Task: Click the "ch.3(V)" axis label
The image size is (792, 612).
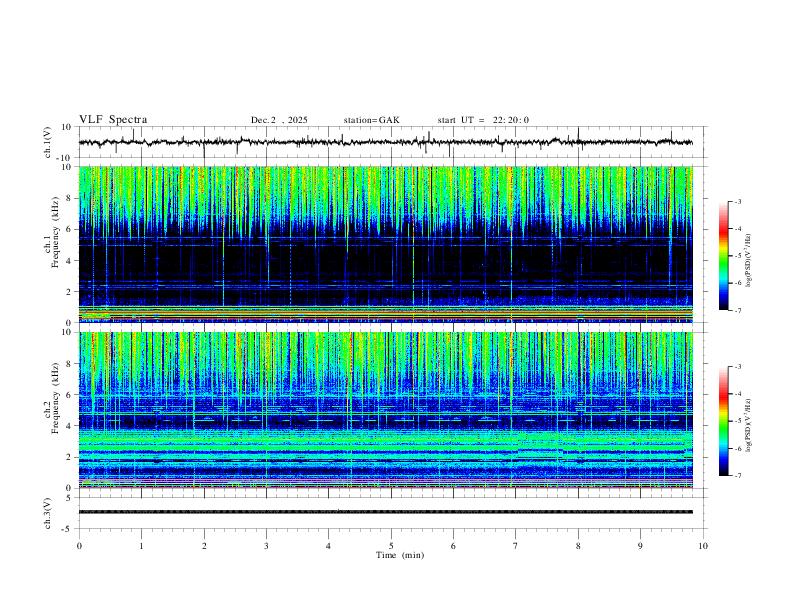Action: click(48, 513)
